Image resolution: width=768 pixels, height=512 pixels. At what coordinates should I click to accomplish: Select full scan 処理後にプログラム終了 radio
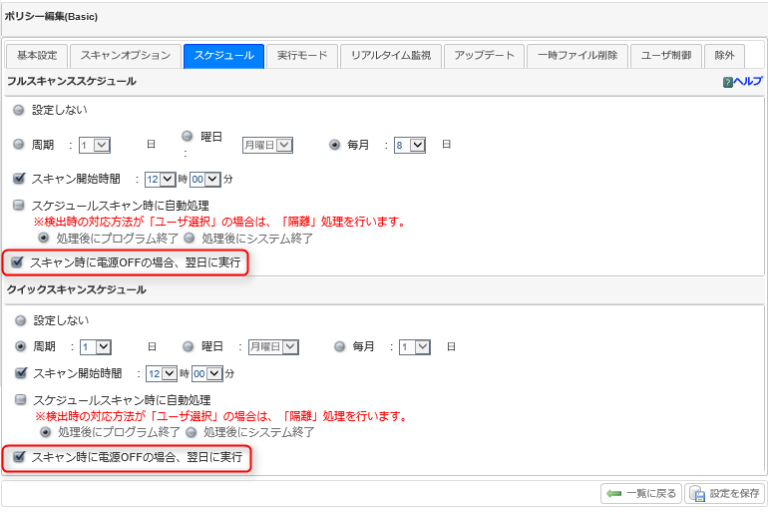pos(44,238)
